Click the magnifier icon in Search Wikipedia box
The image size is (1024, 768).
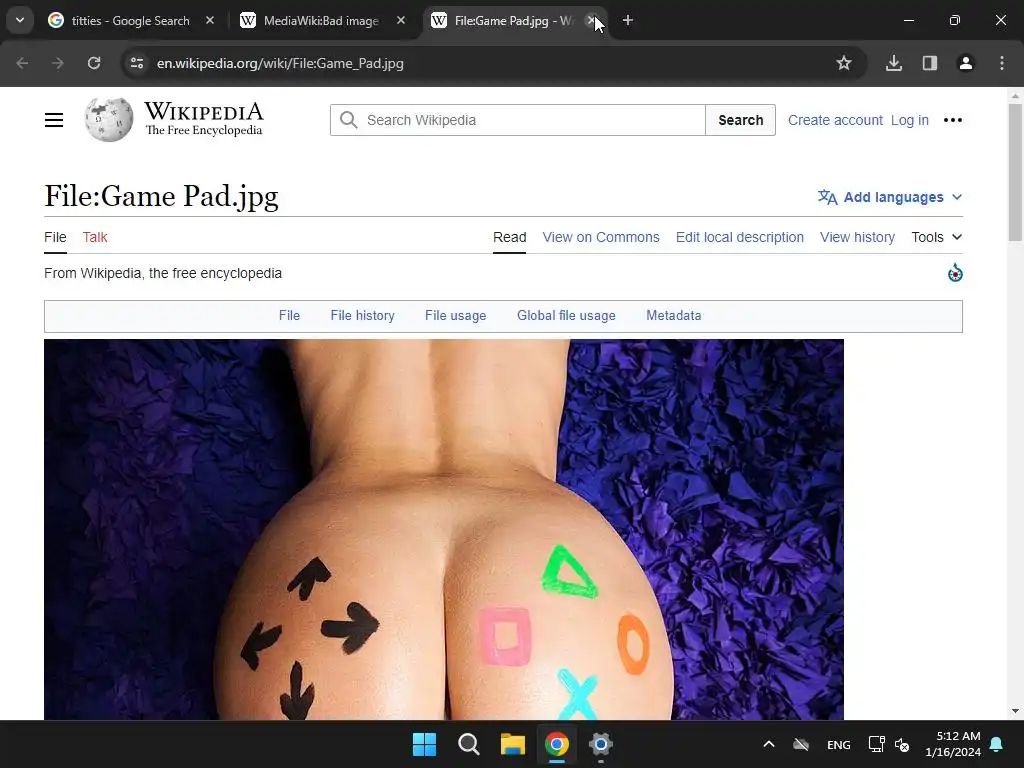pyautogui.click(x=349, y=120)
